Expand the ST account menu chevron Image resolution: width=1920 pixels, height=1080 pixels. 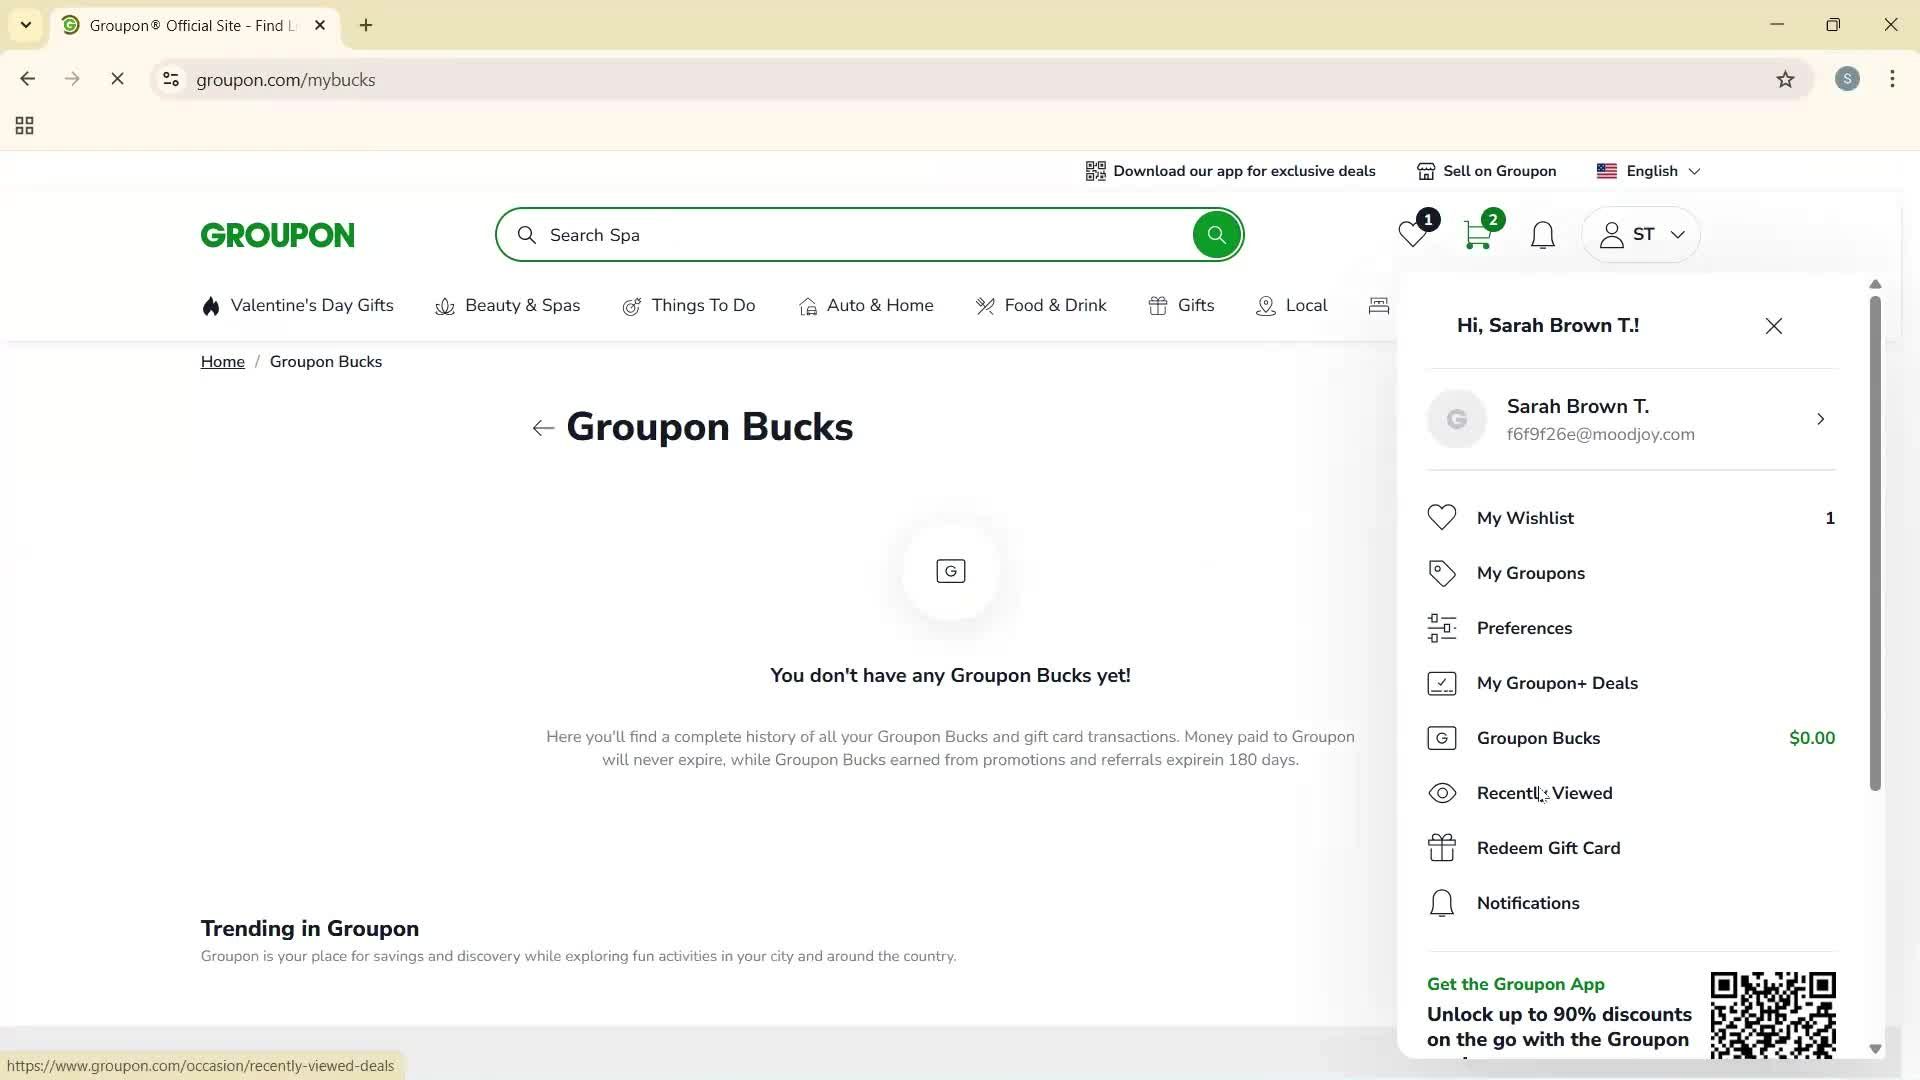click(x=1679, y=234)
